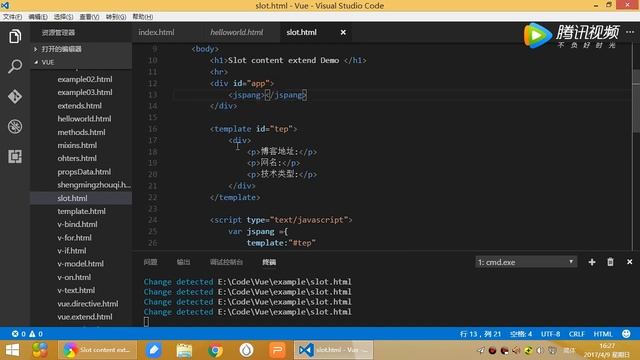Switch to the 调试控制台 panel tab
Image resolution: width=640 pixels, height=360 pixels.
pyautogui.click(x=226, y=262)
